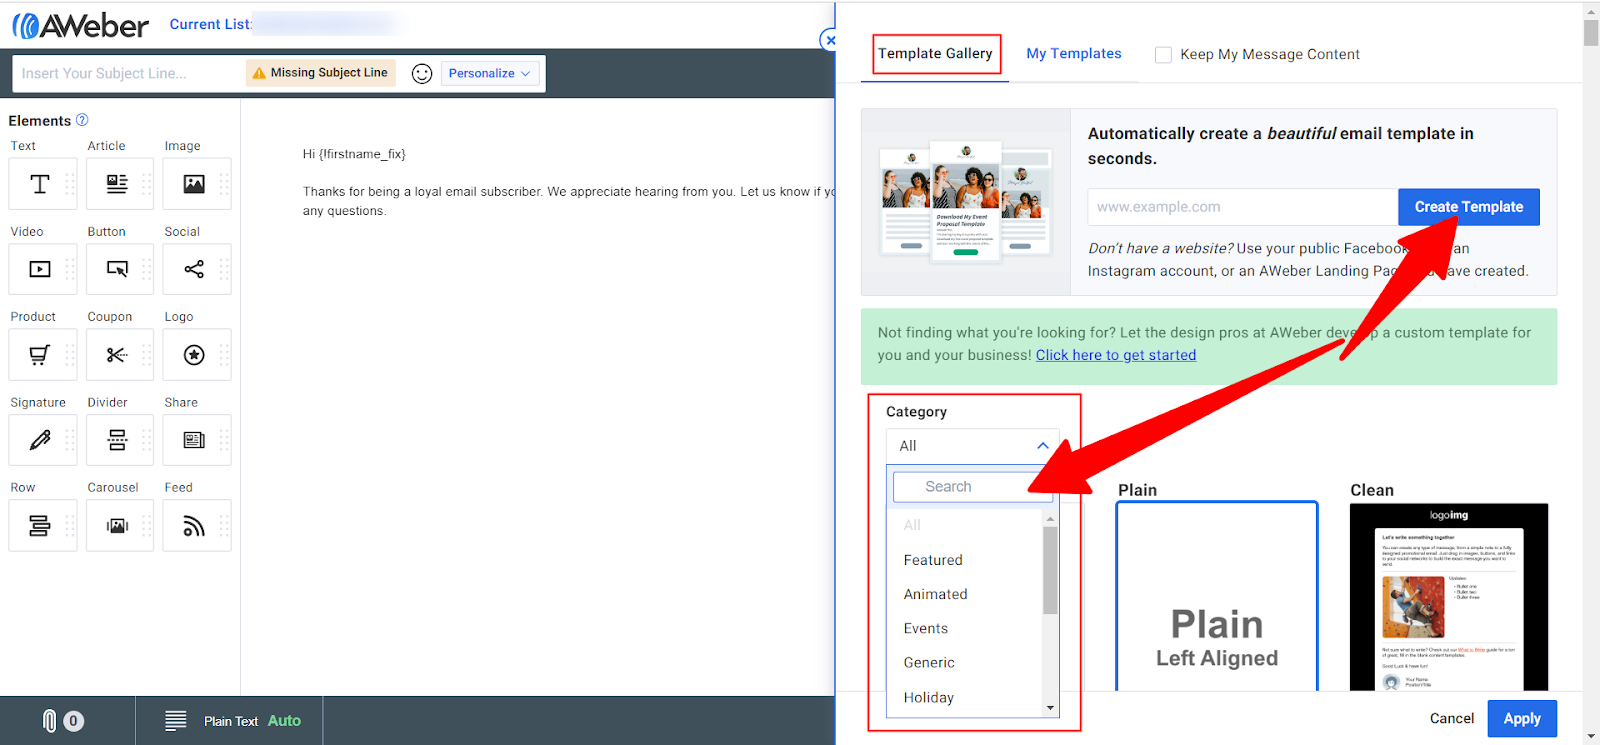Select the Article element icon
Screen dimensions: 1600x745
pos(117,184)
